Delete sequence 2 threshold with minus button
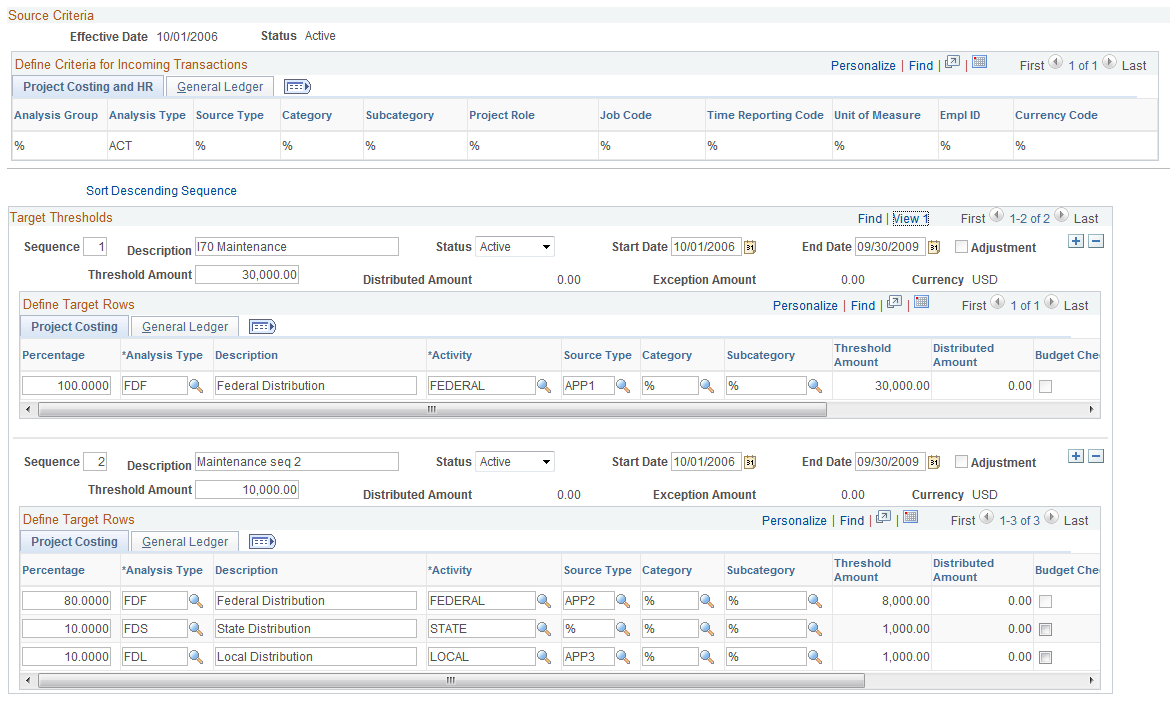This screenshot has height=707, width=1176. point(1096,457)
